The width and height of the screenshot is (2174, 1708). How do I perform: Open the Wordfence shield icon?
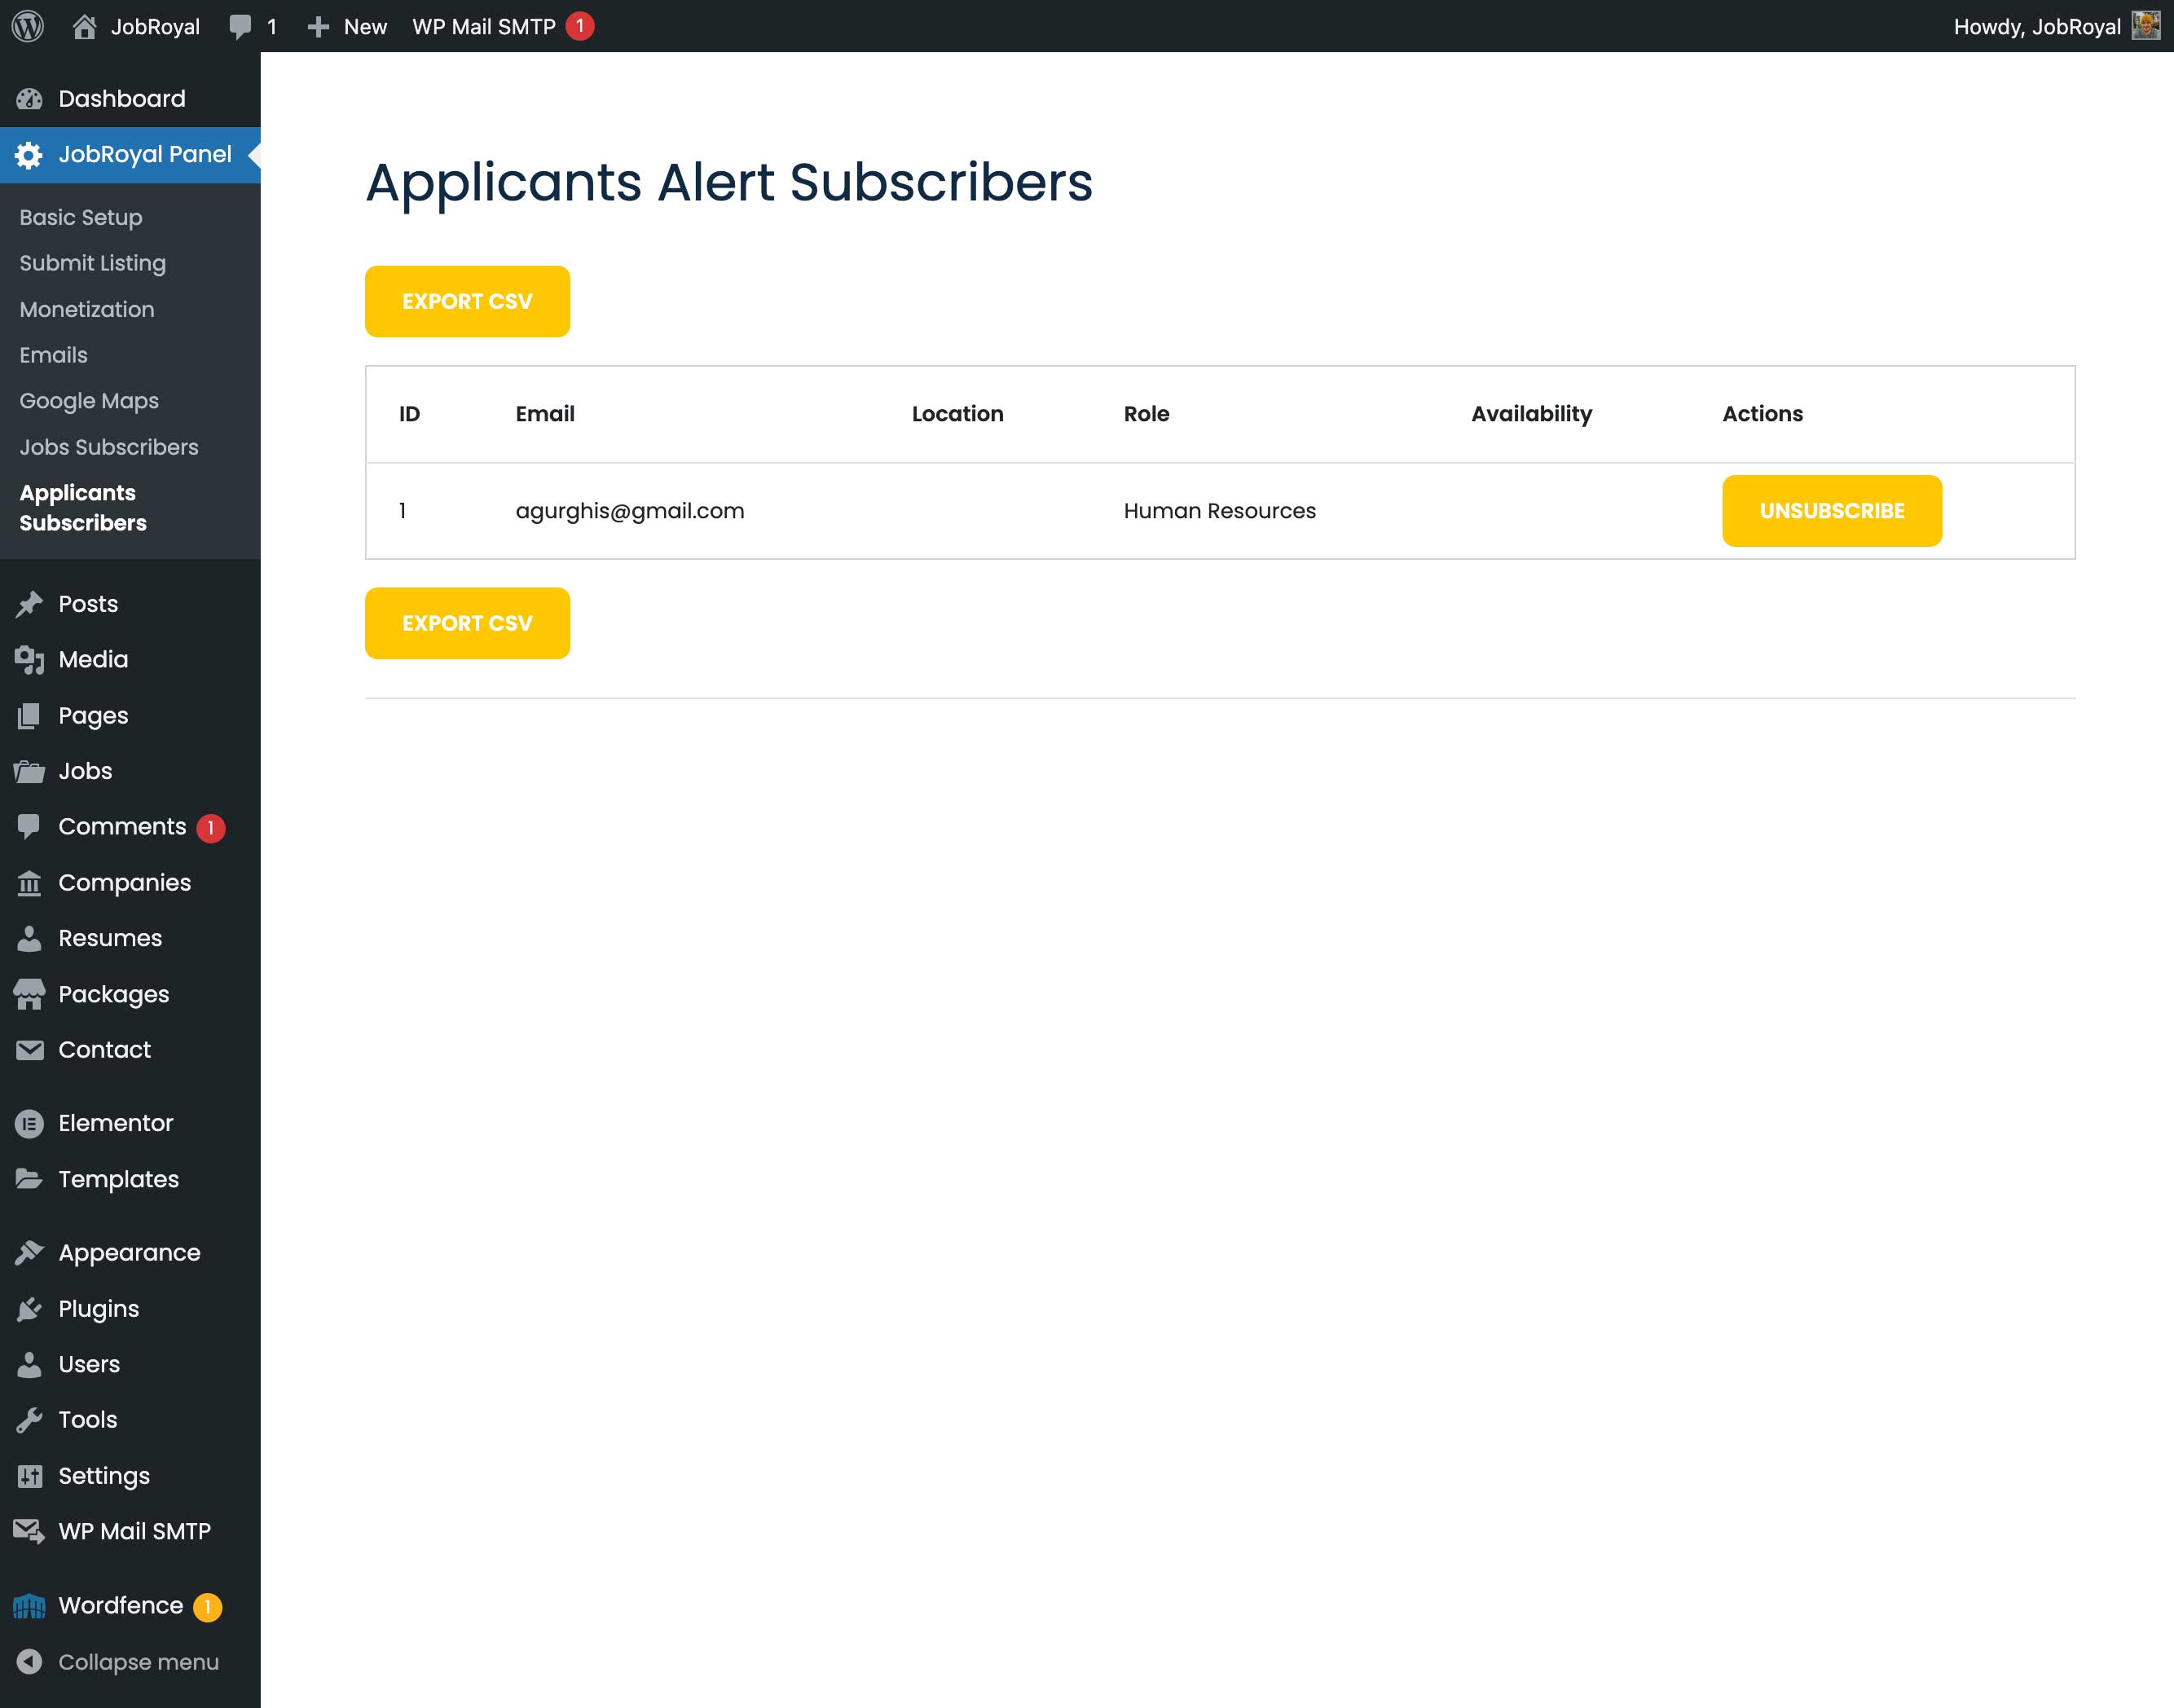coord(29,1606)
